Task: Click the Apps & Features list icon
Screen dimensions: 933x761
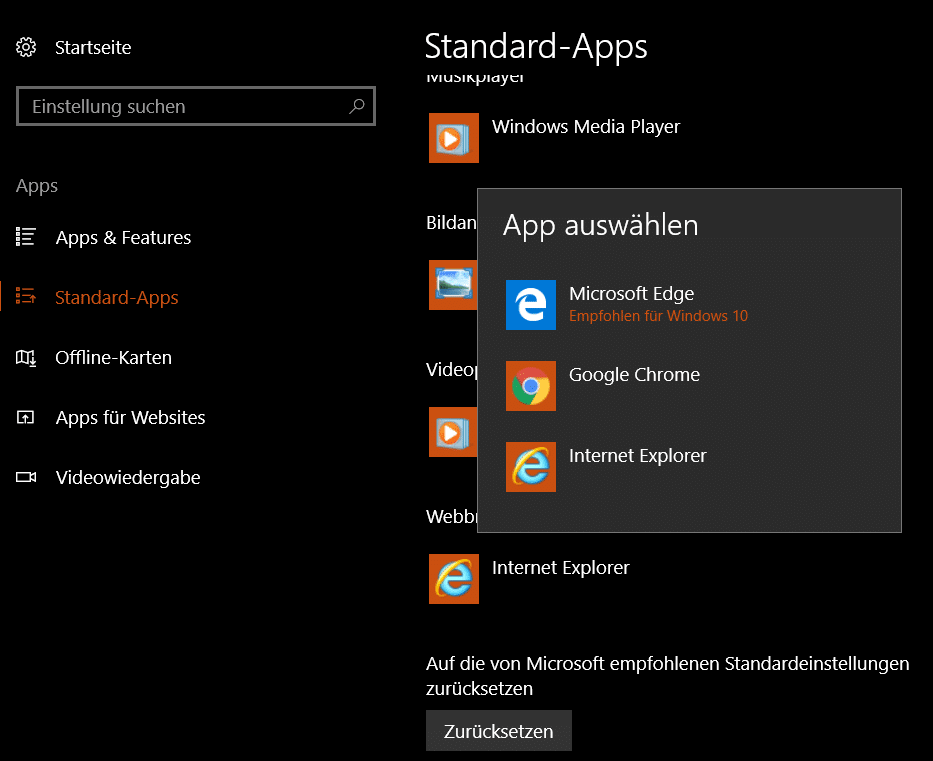Action: (26, 237)
